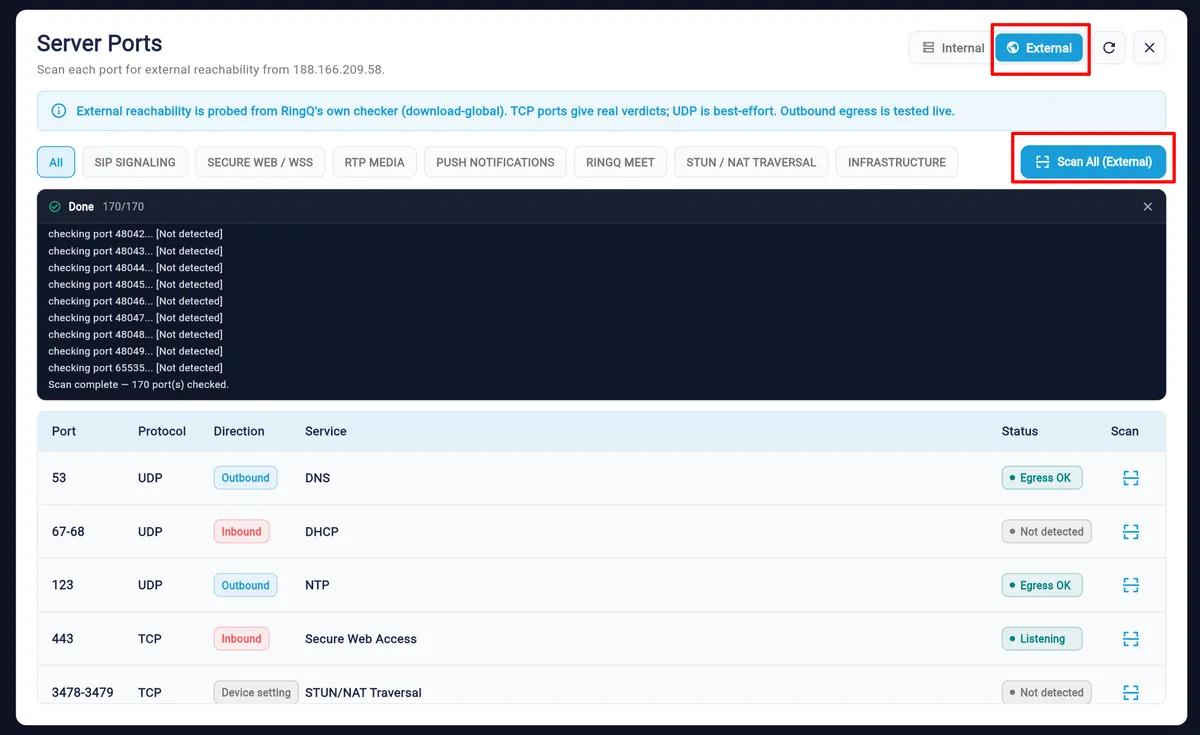The height and width of the screenshot is (735, 1200).
Task: Click Outbound badge in NTP row
Action: [245, 585]
